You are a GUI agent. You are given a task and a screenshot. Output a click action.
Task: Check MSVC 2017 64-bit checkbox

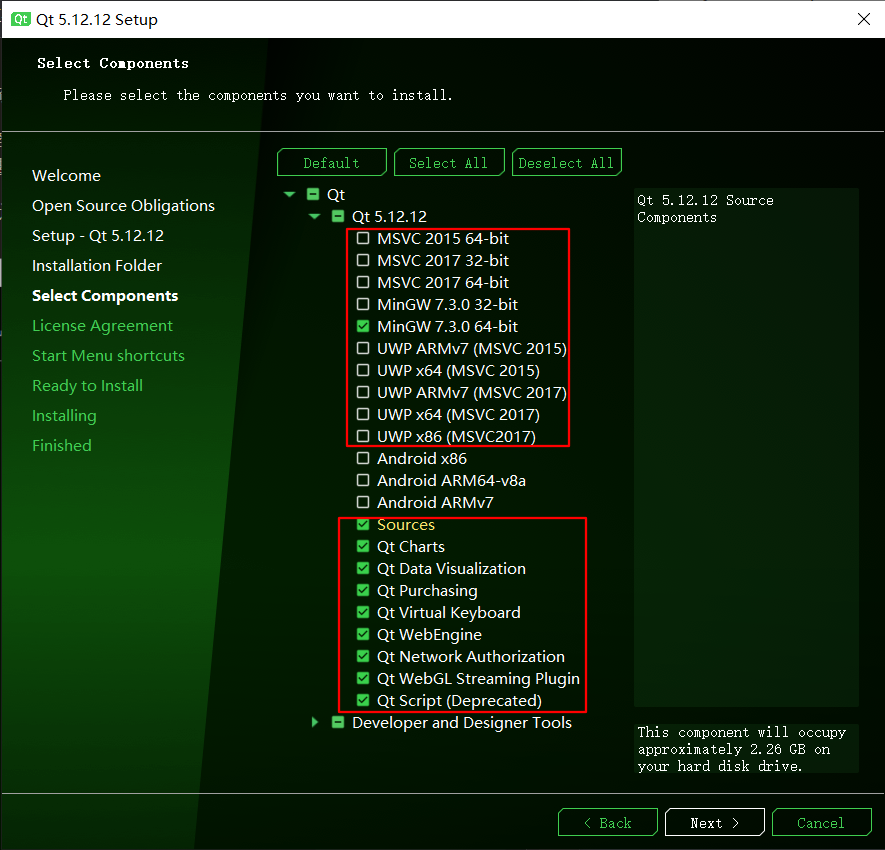[x=363, y=282]
